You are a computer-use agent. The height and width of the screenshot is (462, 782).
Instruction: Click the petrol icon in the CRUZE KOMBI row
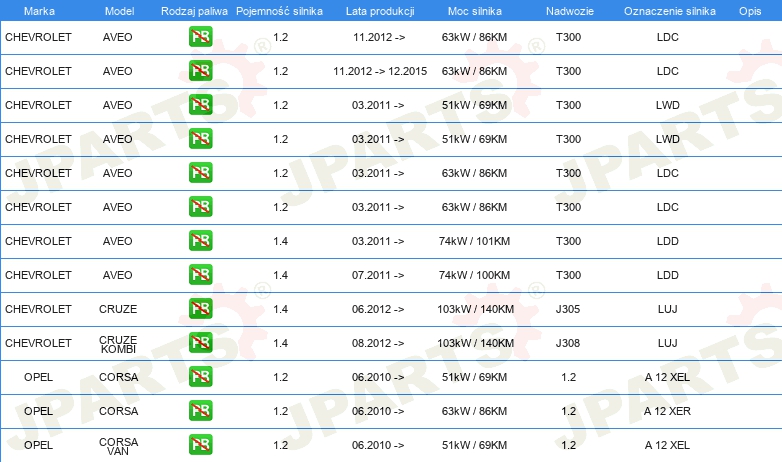200,342
